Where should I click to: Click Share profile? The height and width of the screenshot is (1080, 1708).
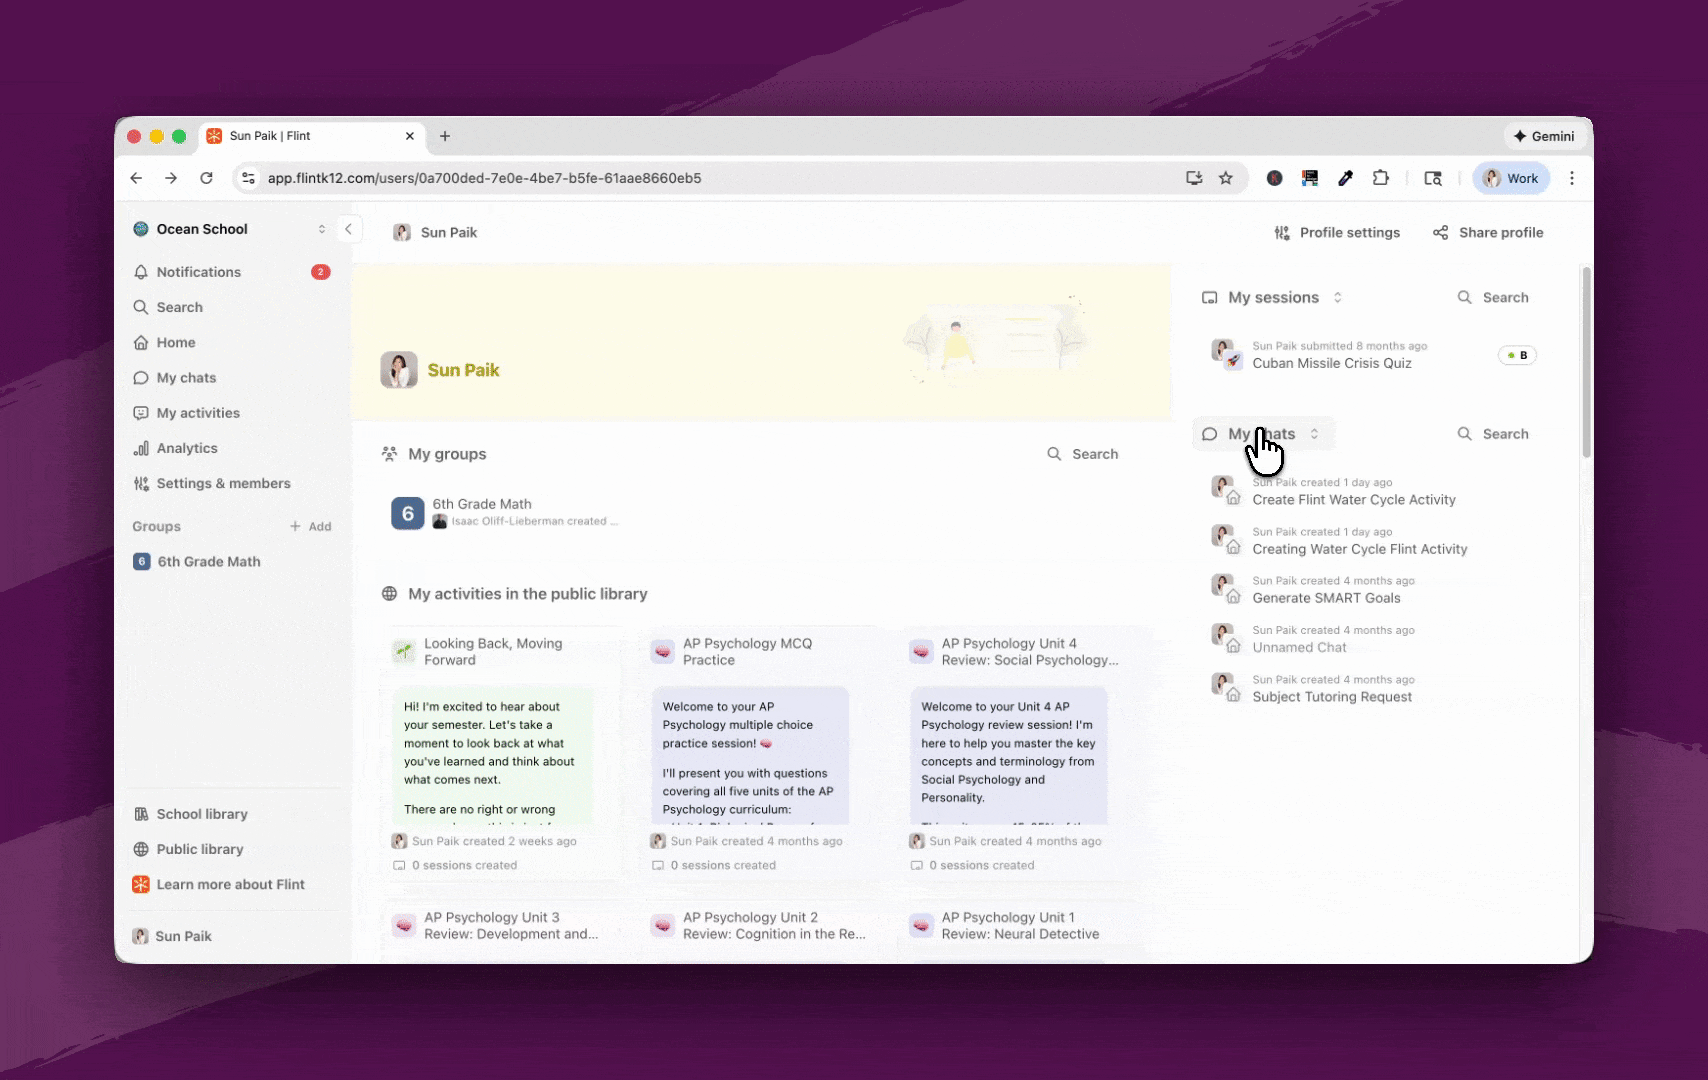(x=1488, y=233)
